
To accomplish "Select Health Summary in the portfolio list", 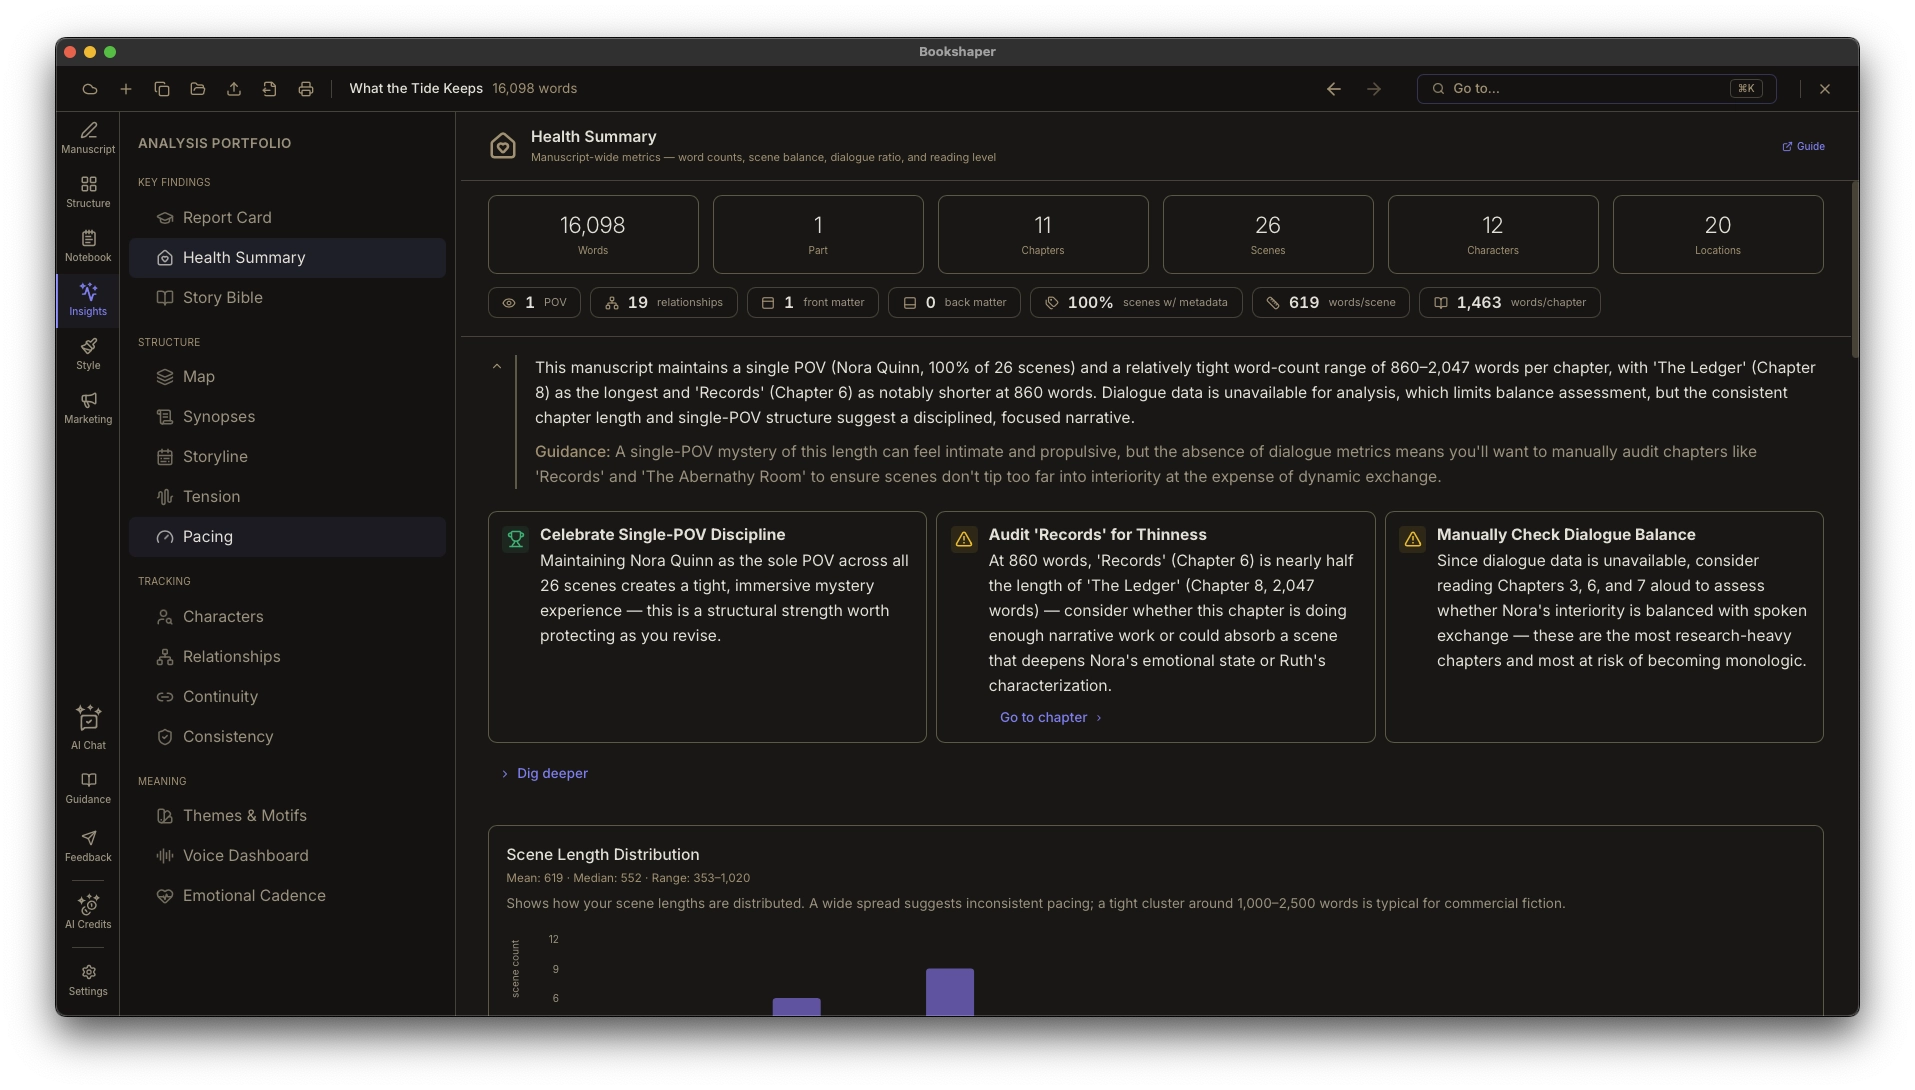I will pos(288,258).
